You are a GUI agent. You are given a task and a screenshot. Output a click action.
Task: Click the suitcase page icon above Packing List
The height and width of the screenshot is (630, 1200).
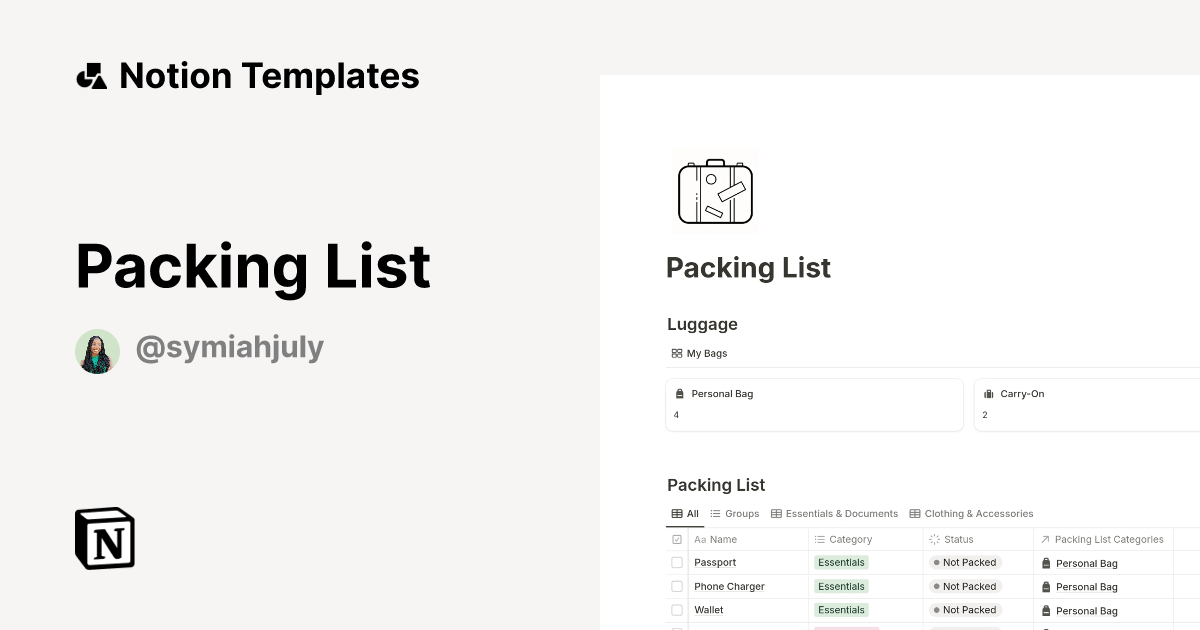click(715, 191)
